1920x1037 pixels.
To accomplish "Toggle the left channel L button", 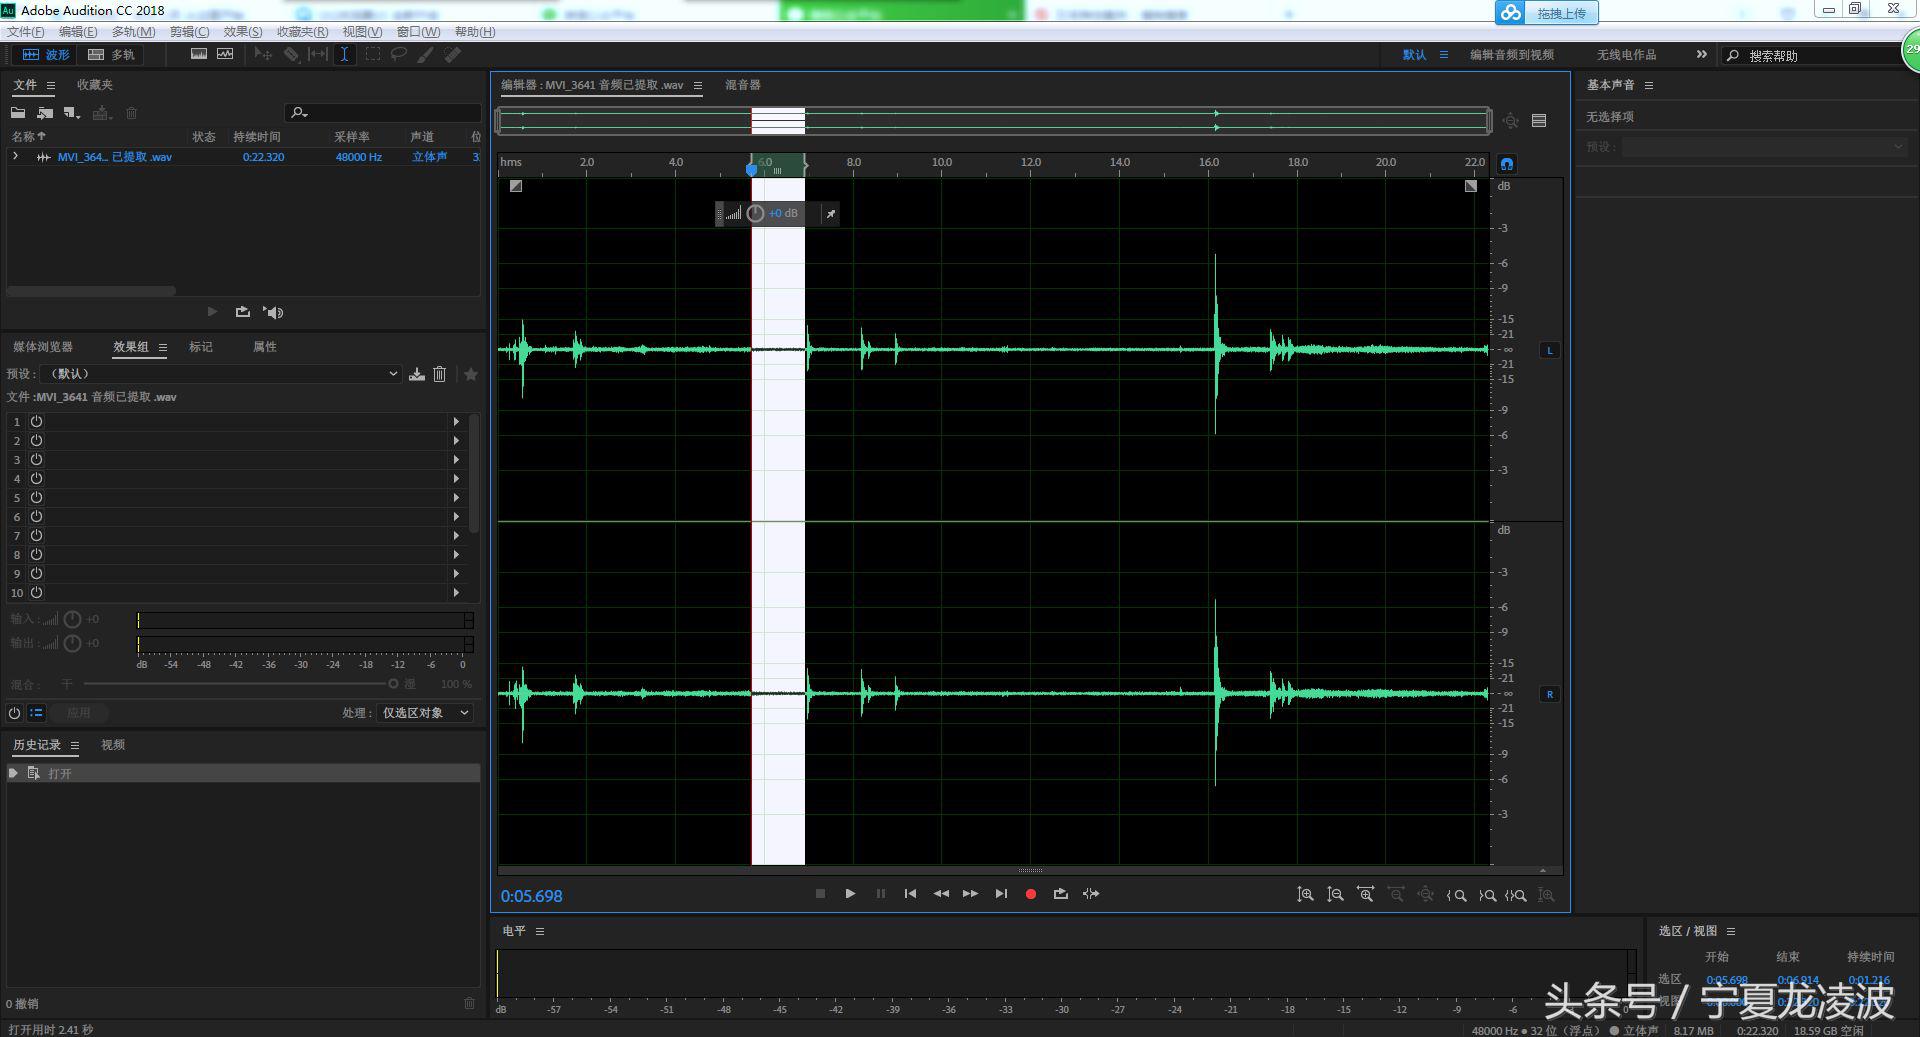I will tap(1549, 350).
